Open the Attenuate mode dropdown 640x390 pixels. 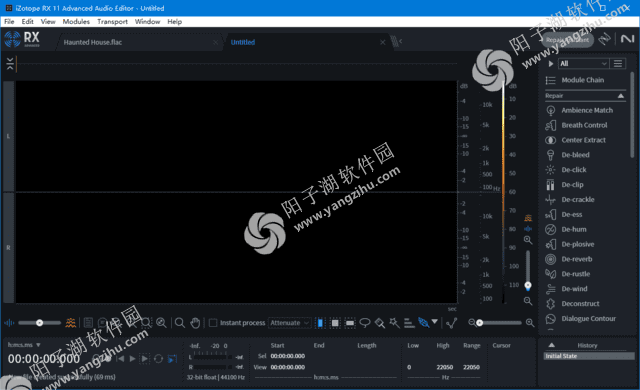(289, 323)
